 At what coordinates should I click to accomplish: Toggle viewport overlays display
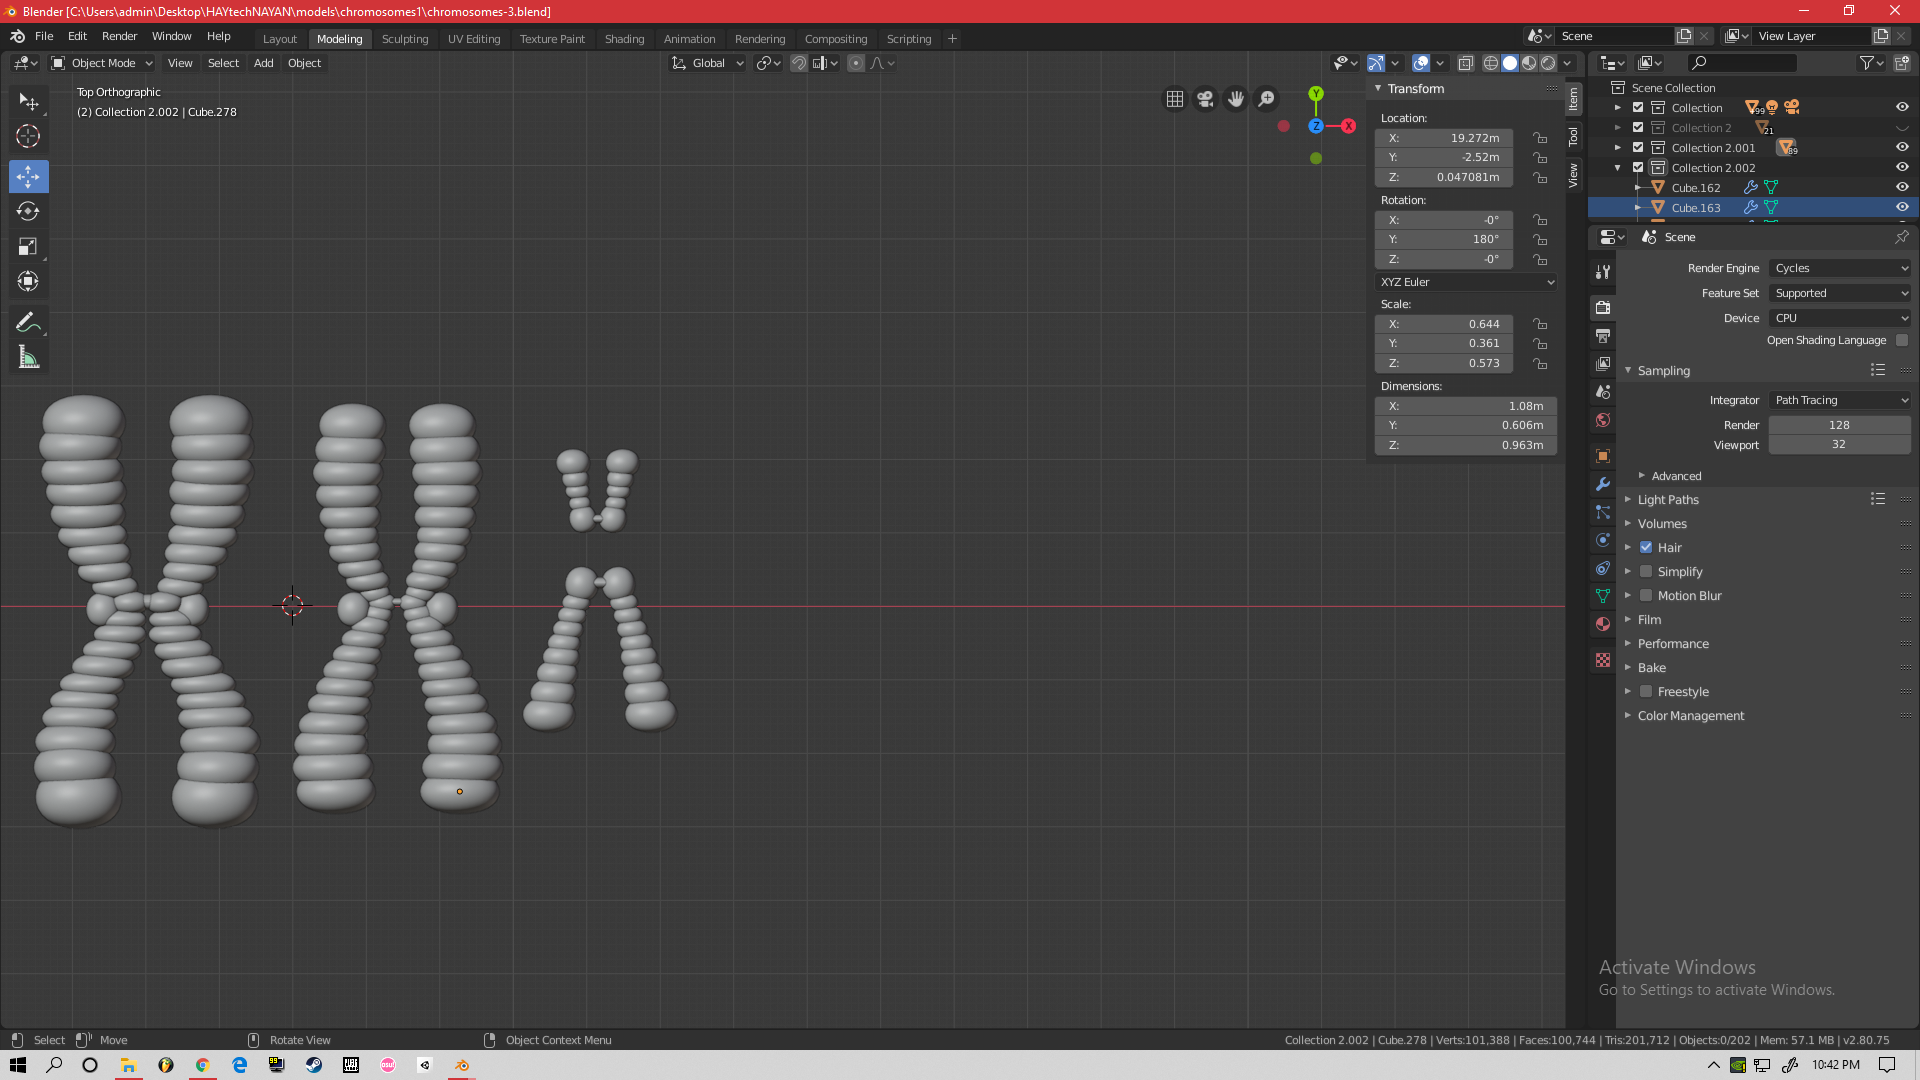(x=1421, y=63)
